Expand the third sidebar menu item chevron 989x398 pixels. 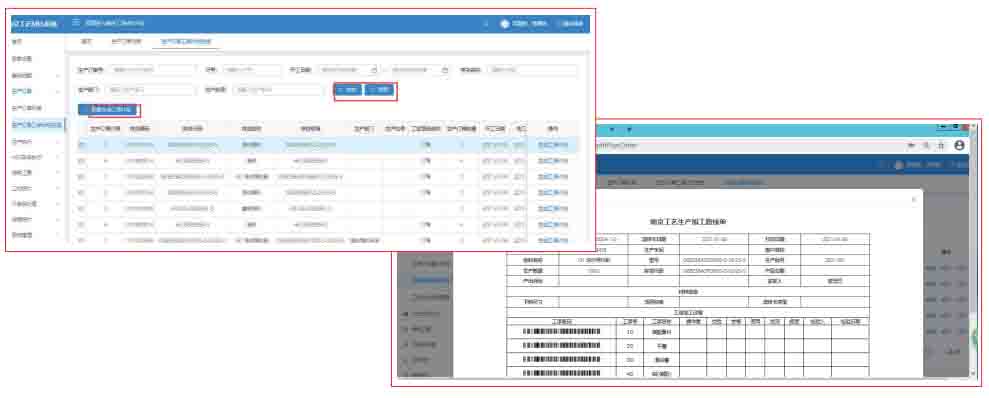click(58, 76)
